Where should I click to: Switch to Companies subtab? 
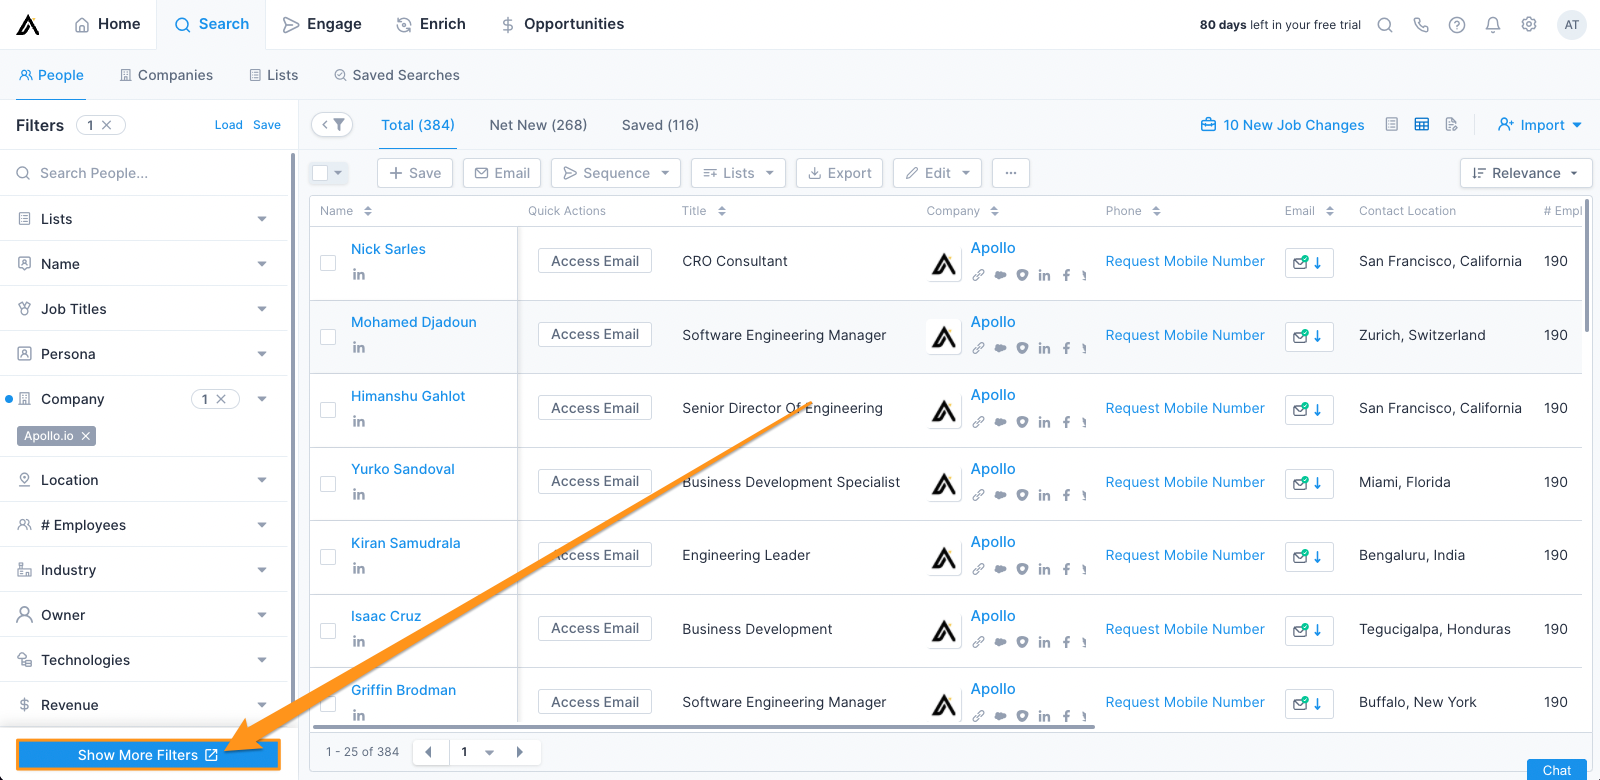point(166,75)
